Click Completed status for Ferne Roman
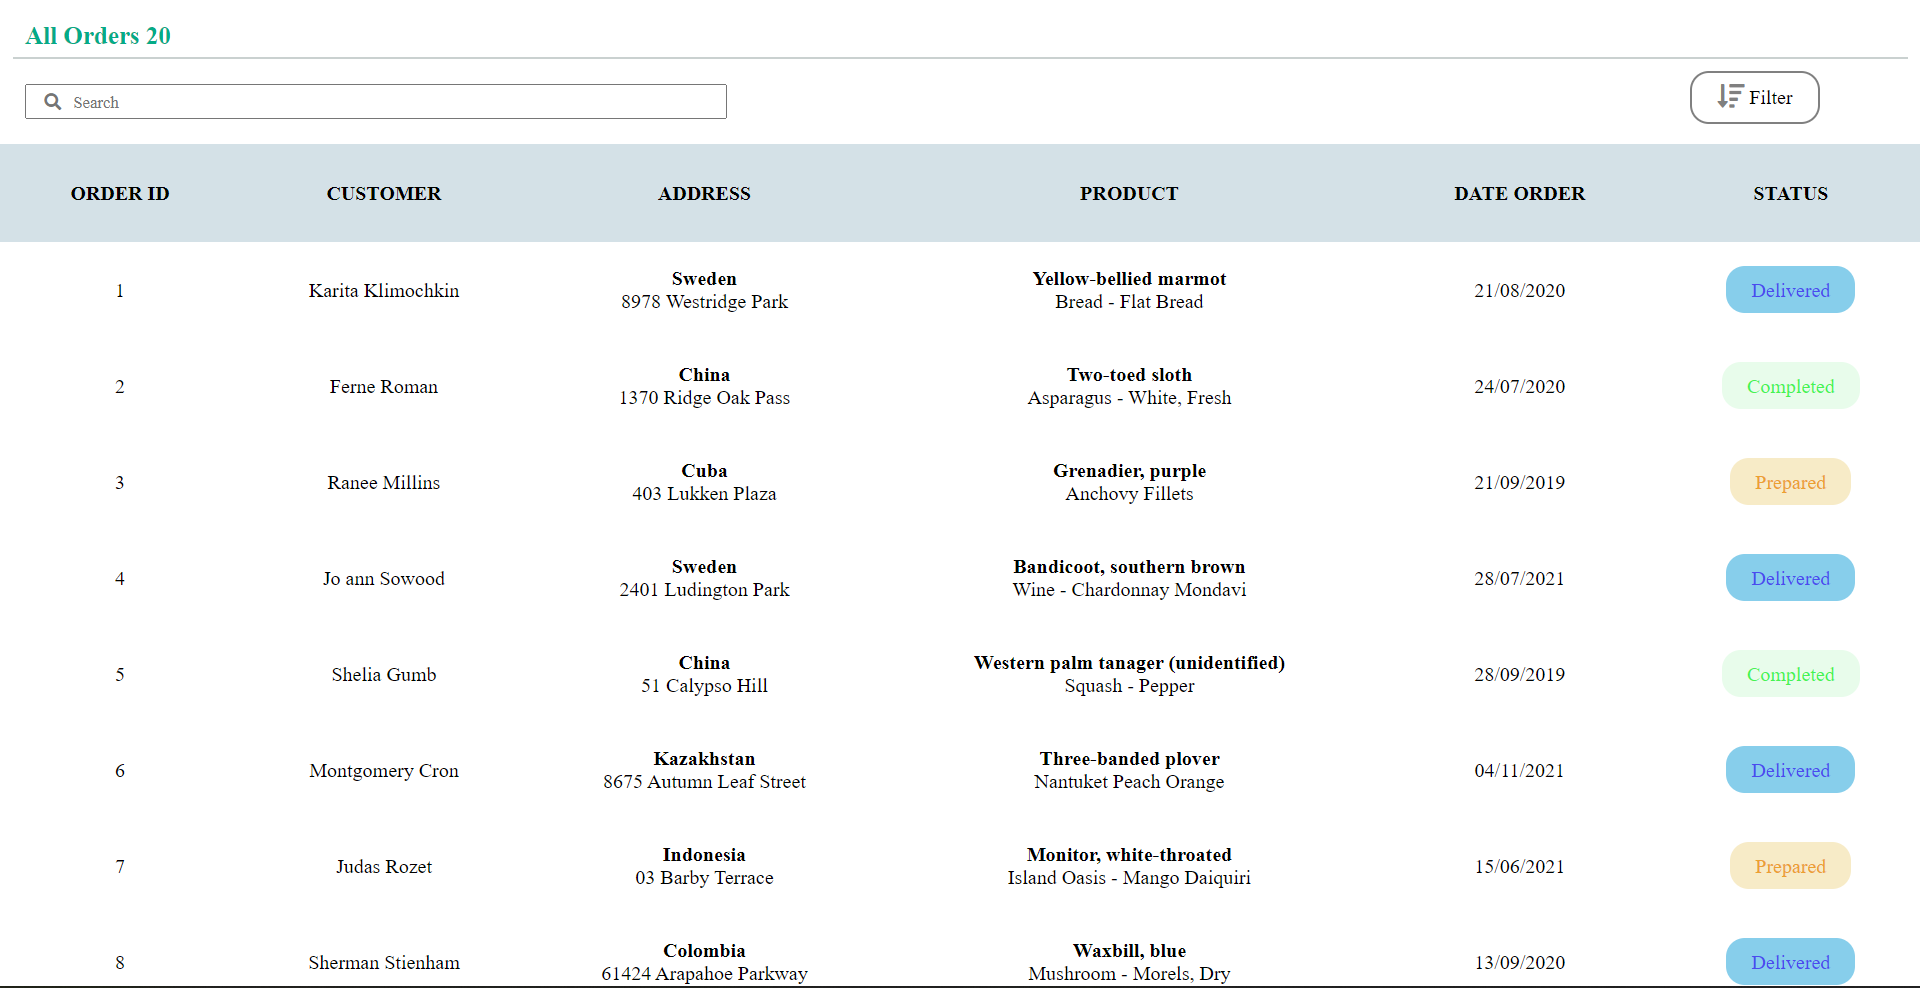Image resolution: width=1920 pixels, height=988 pixels. [x=1790, y=386]
